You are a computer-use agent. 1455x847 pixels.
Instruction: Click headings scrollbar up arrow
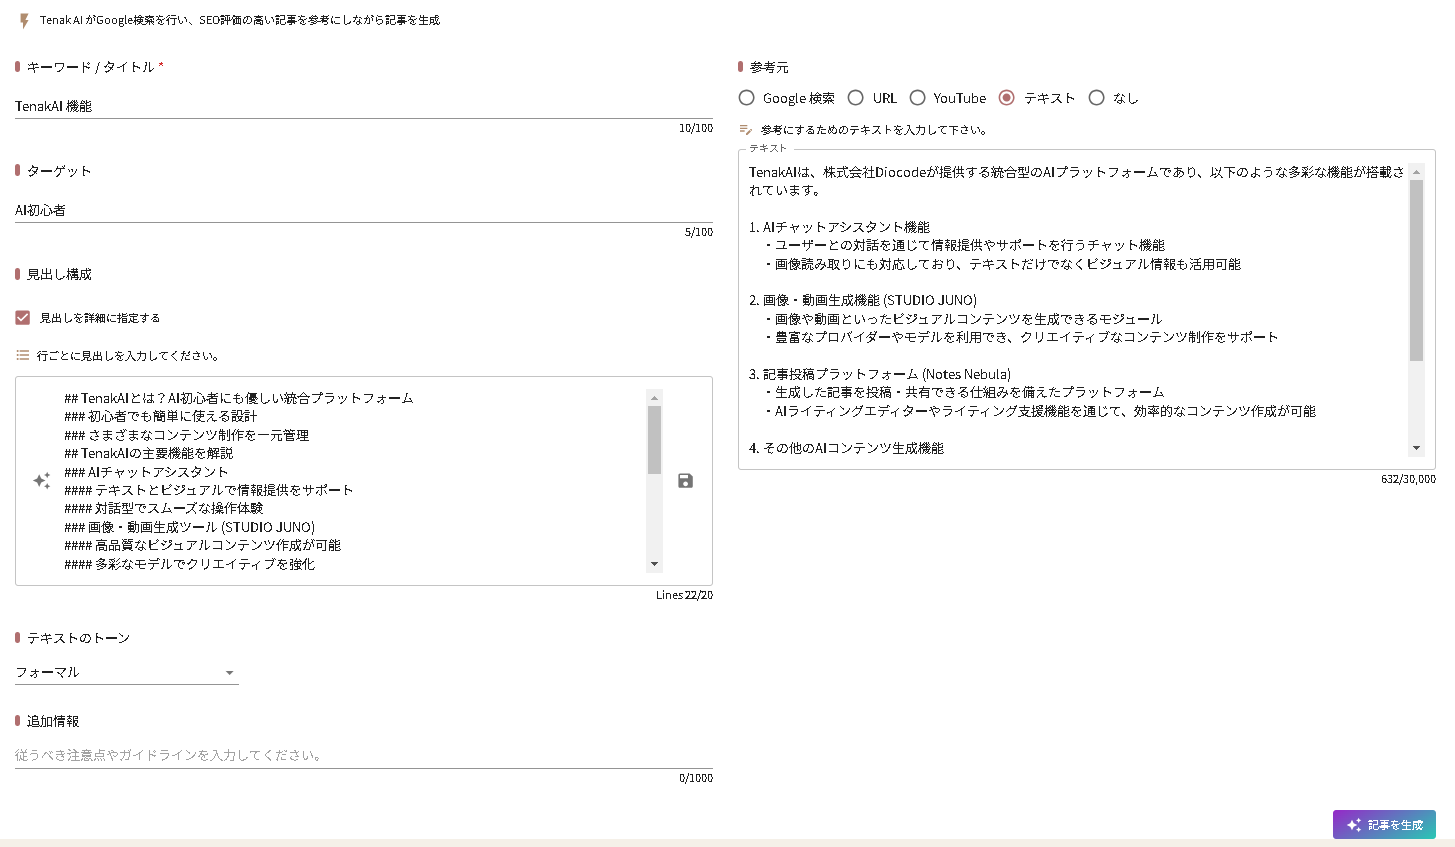click(655, 397)
